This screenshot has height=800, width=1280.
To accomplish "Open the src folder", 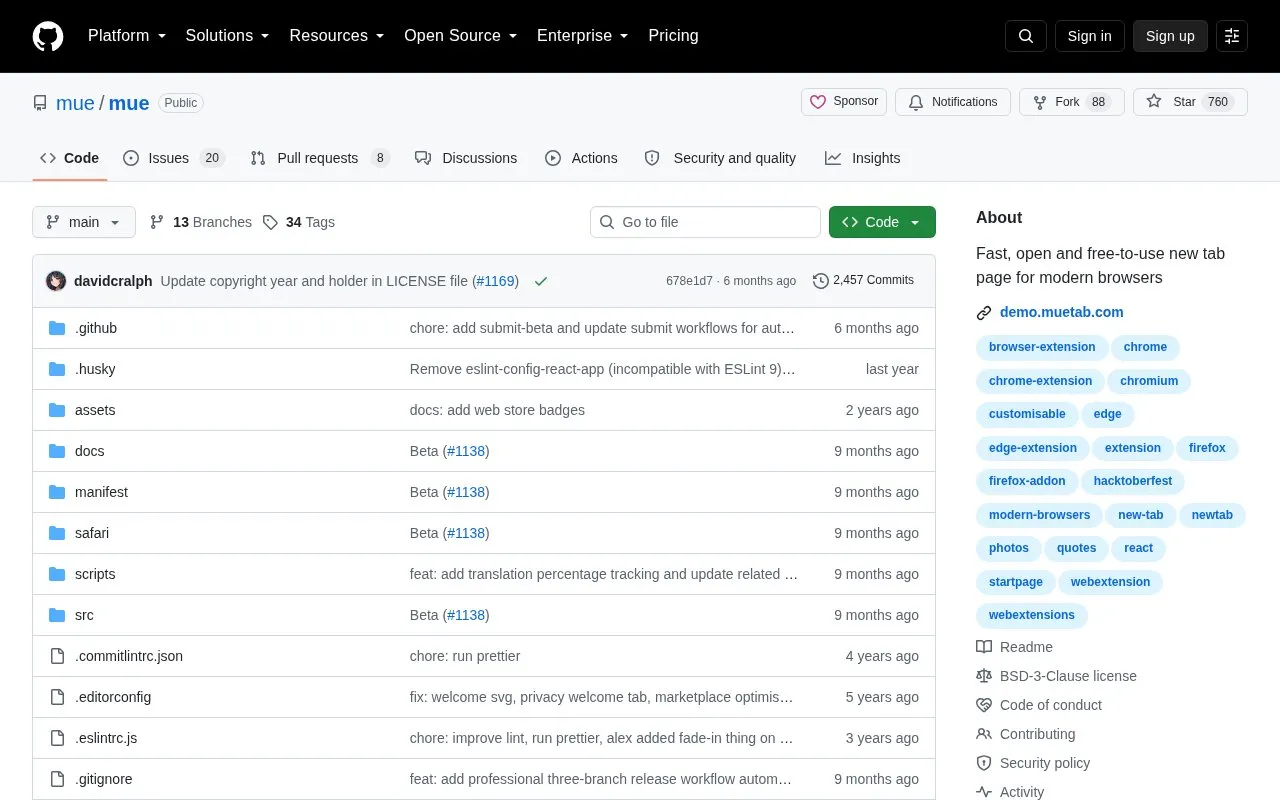I will click(x=84, y=615).
